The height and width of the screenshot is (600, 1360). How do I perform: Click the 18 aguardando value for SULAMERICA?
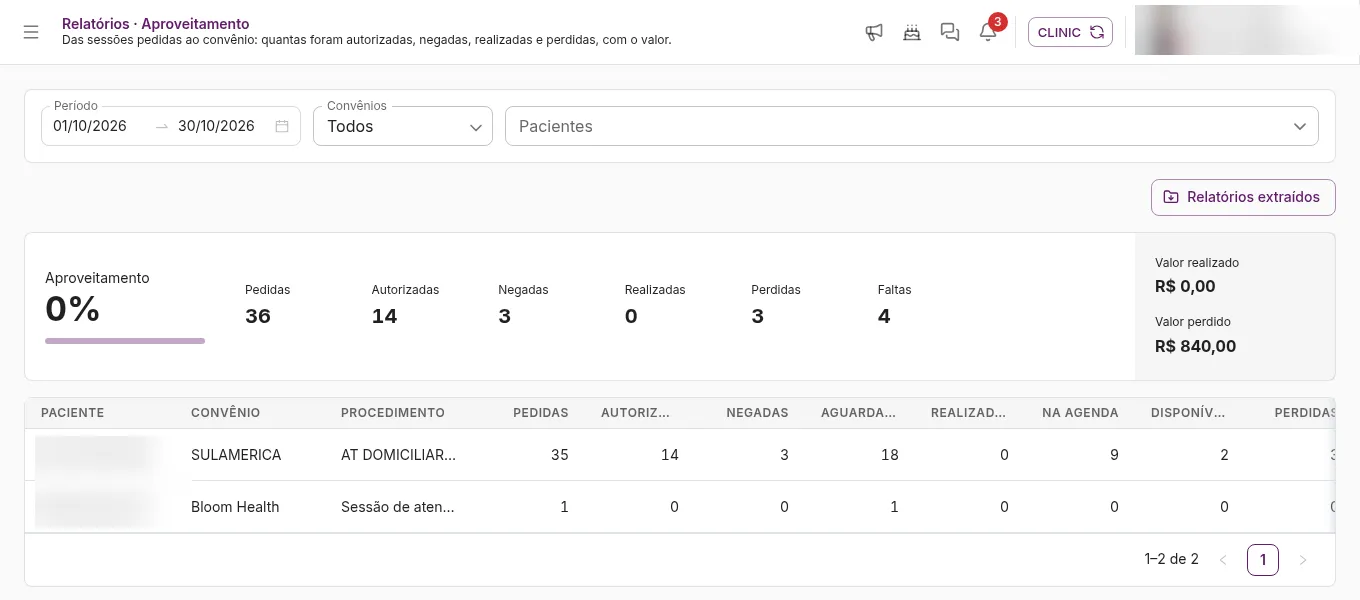coord(889,455)
